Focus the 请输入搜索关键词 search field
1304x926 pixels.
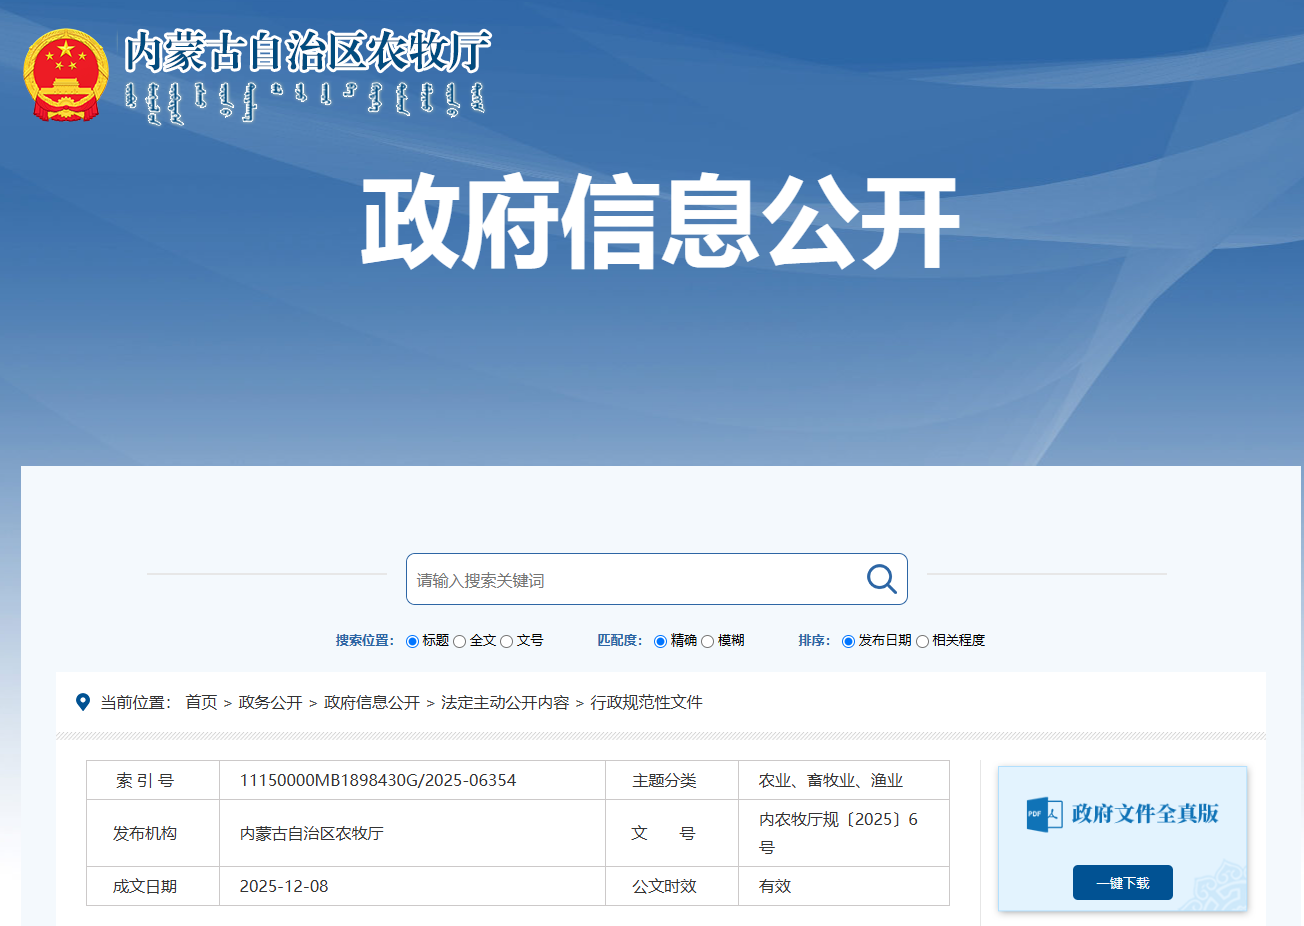(630, 580)
